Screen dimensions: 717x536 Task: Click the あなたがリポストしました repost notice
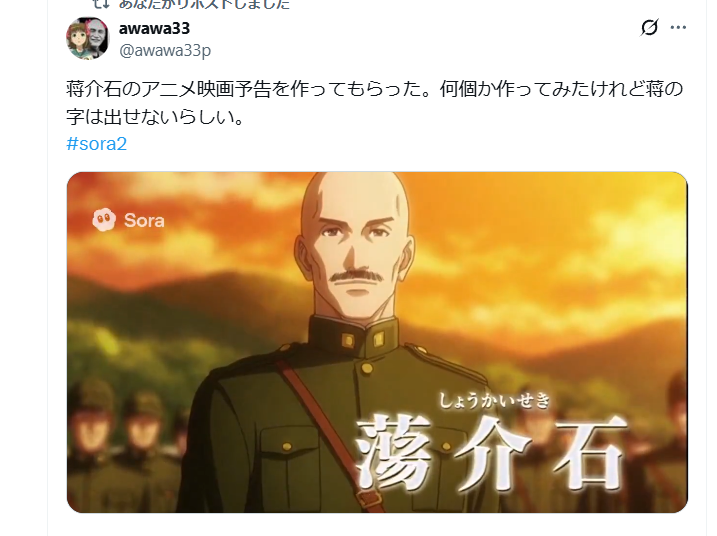click(x=204, y=4)
